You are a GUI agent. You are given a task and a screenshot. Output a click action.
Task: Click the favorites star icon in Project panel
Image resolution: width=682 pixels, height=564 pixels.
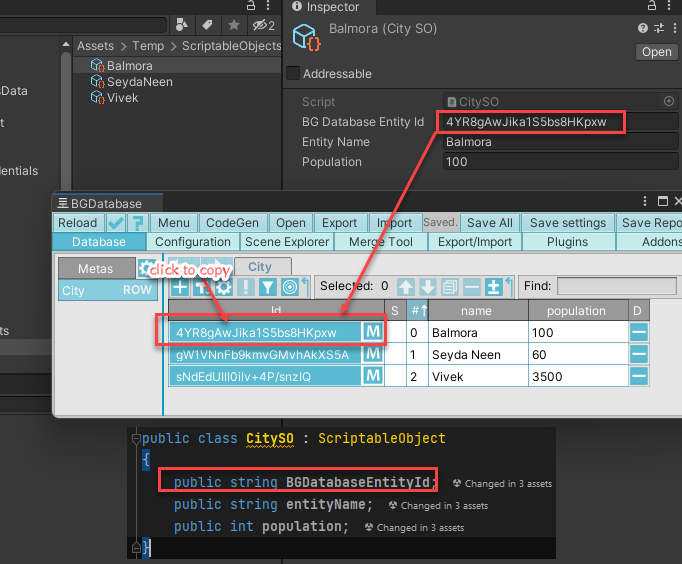coord(234,25)
